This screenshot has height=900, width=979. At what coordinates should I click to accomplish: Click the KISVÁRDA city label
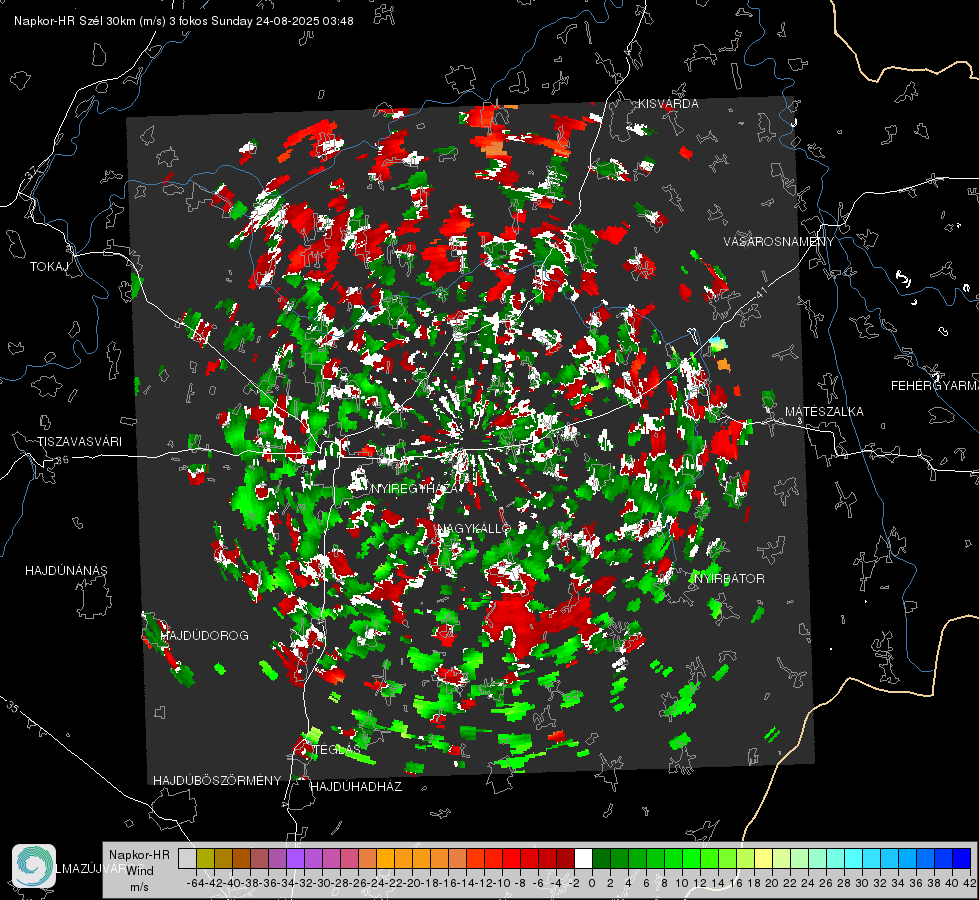(668, 104)
